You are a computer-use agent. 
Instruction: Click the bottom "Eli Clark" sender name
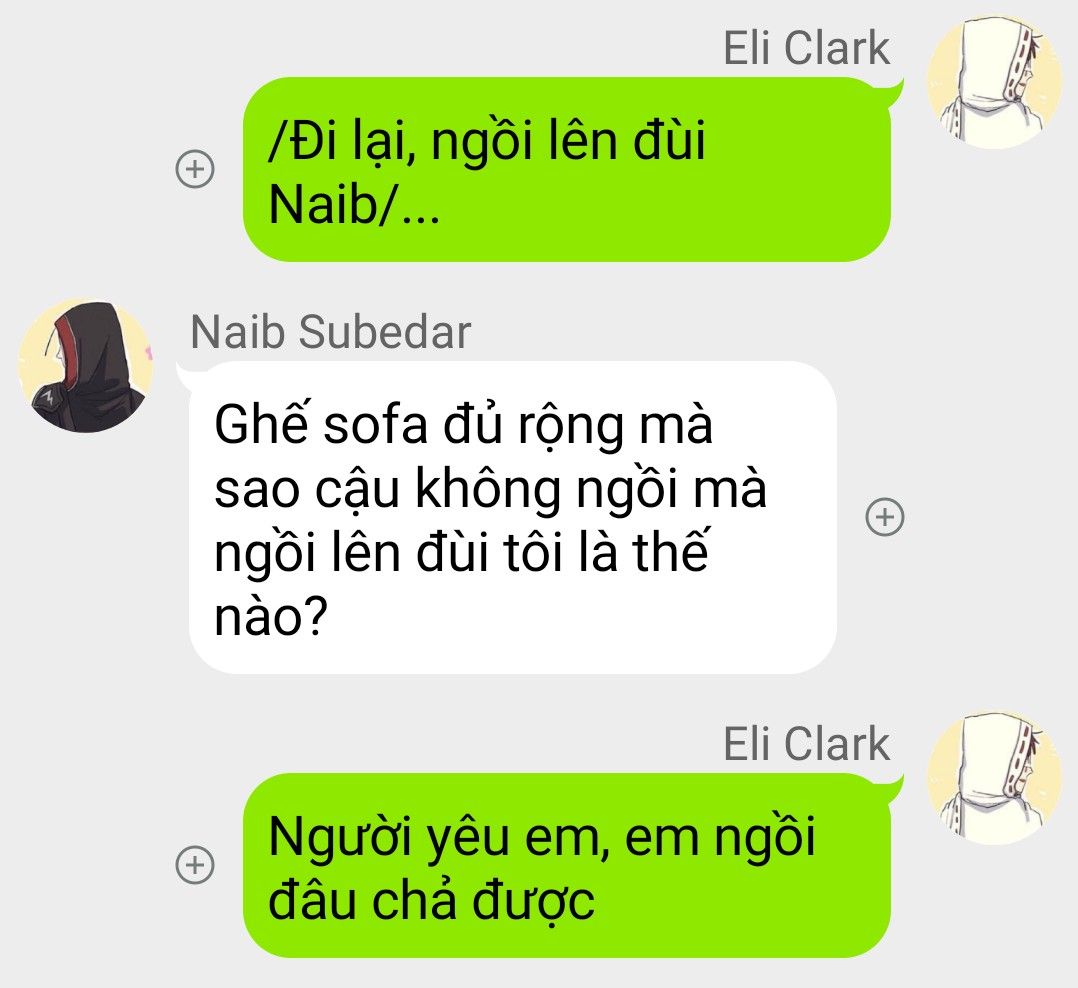(x=806, y=745)
